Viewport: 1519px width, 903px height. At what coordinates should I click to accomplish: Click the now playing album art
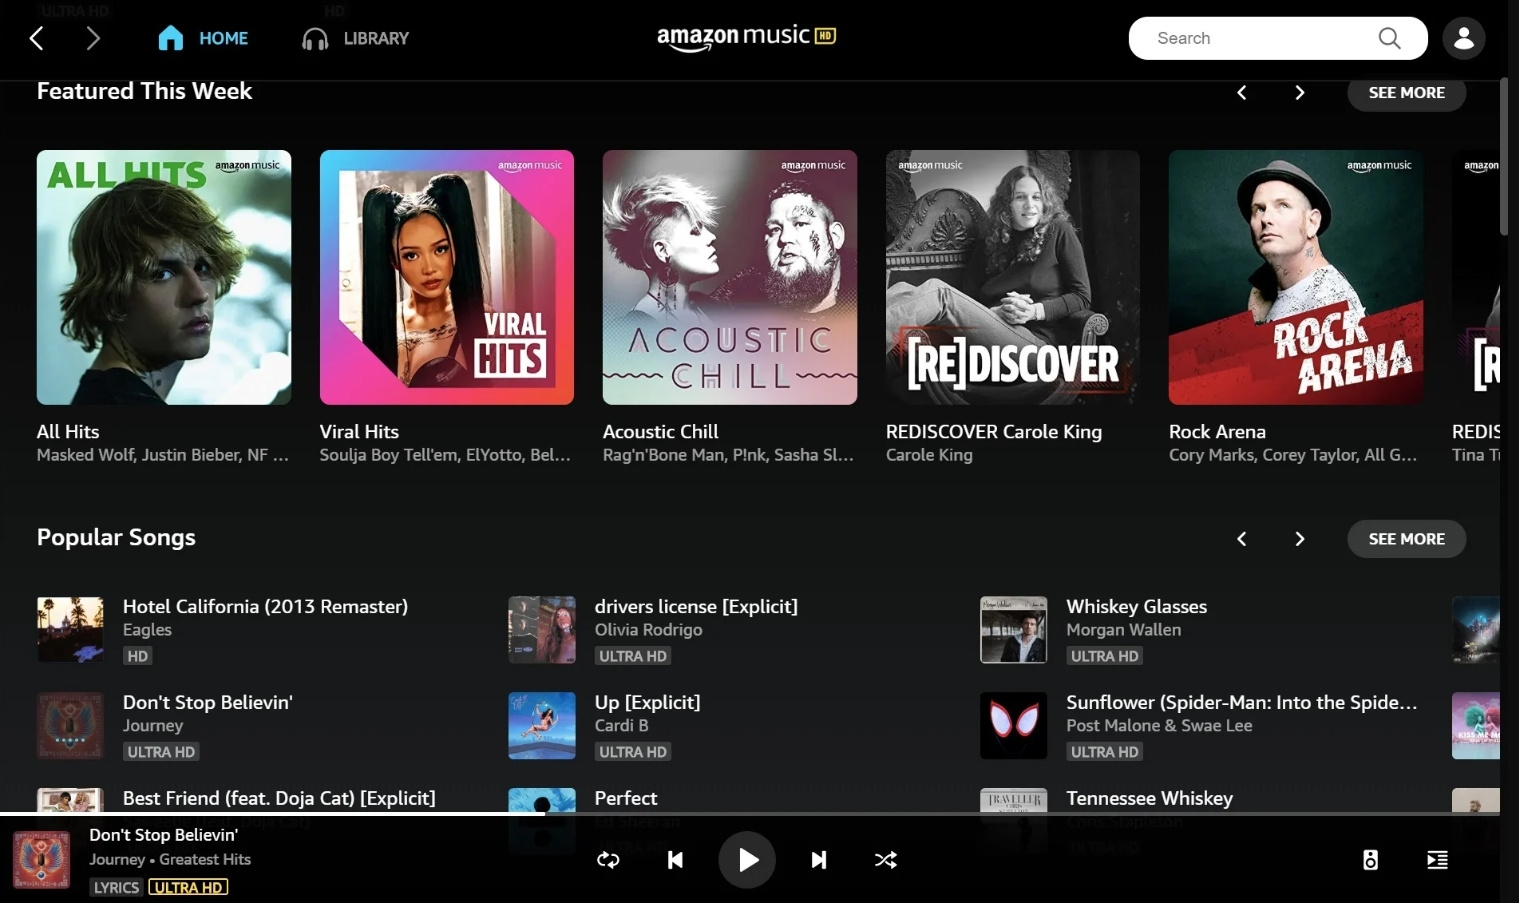pyautogui.click(x=42, y=860)
